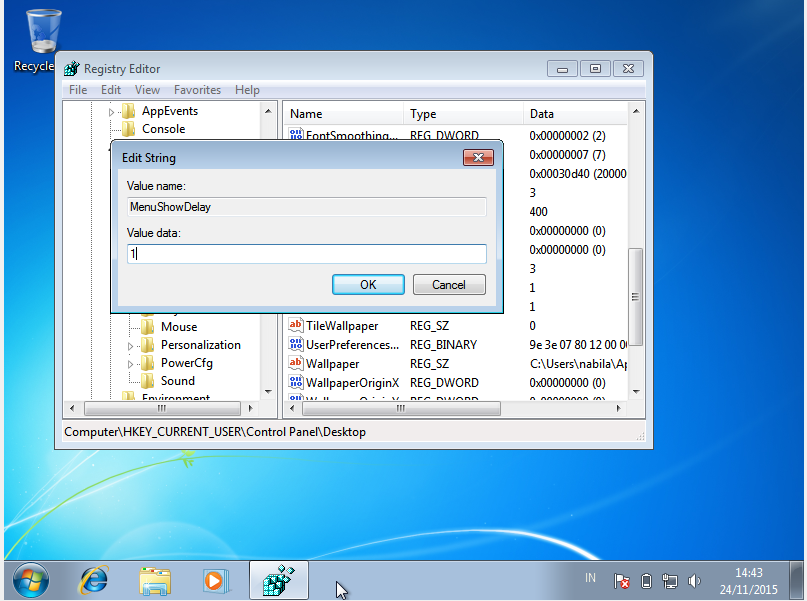Open the File menu
Screen dimensions: 807x601
(78, 90)
